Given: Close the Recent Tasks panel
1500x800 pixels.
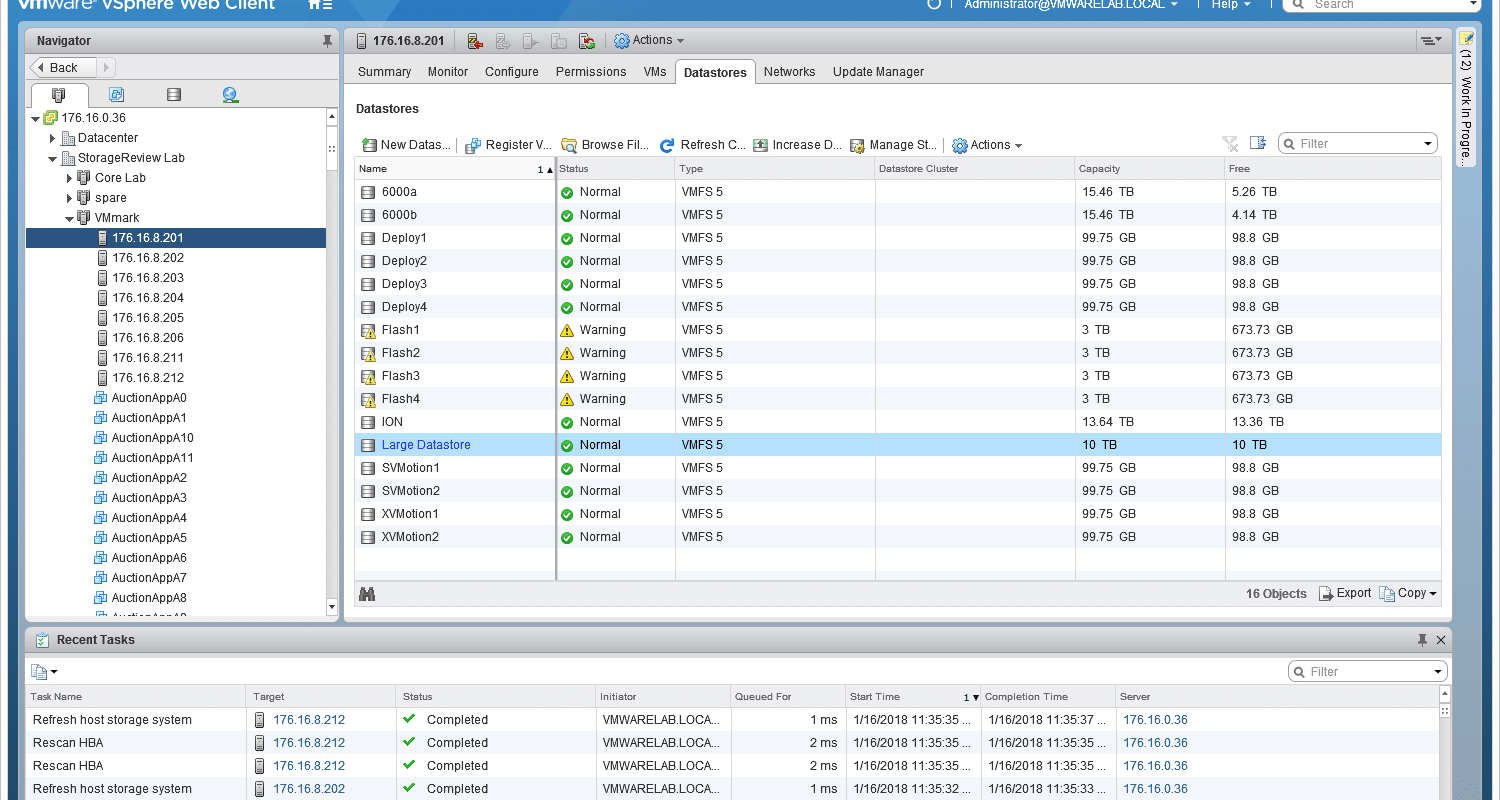Looking at the screenshot, I should coord(1441,640).
